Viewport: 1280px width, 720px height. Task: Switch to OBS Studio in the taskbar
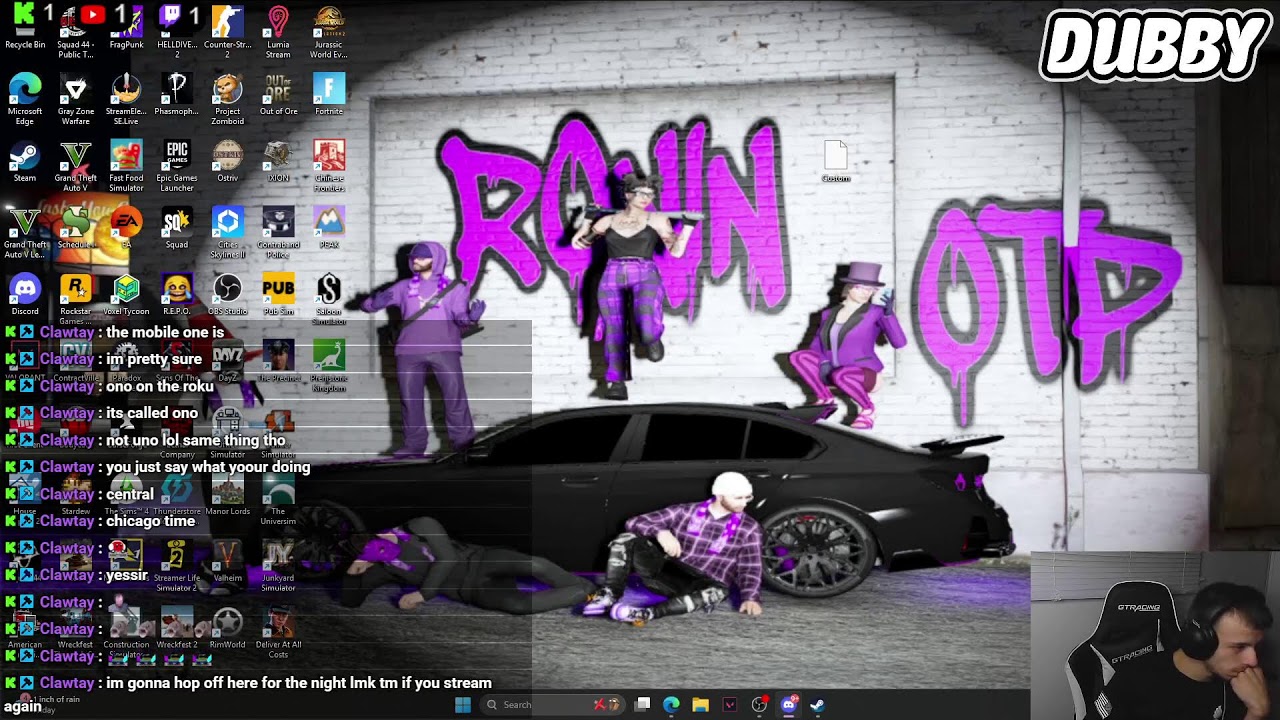pos(759,704)
